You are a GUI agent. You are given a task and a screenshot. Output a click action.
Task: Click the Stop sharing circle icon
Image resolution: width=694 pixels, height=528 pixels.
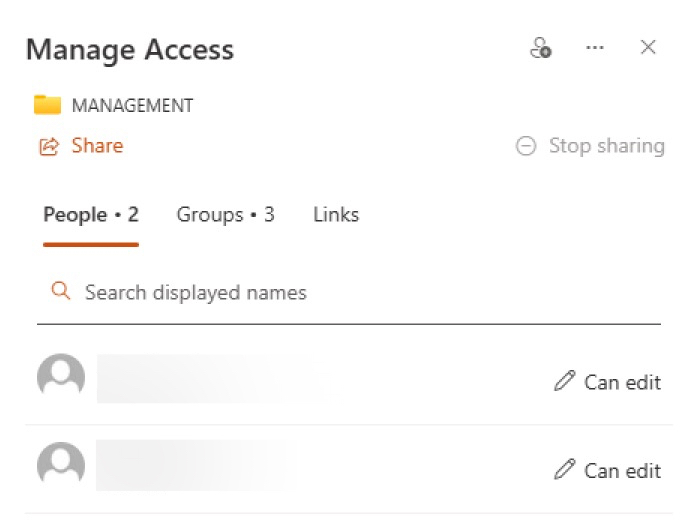[x=526, y=147]
